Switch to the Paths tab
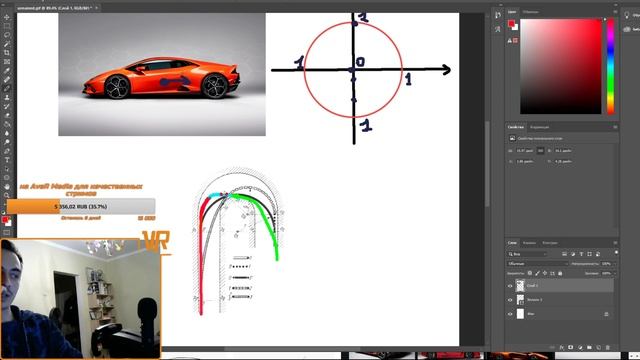640x360 pixels. tap(549, 242)
